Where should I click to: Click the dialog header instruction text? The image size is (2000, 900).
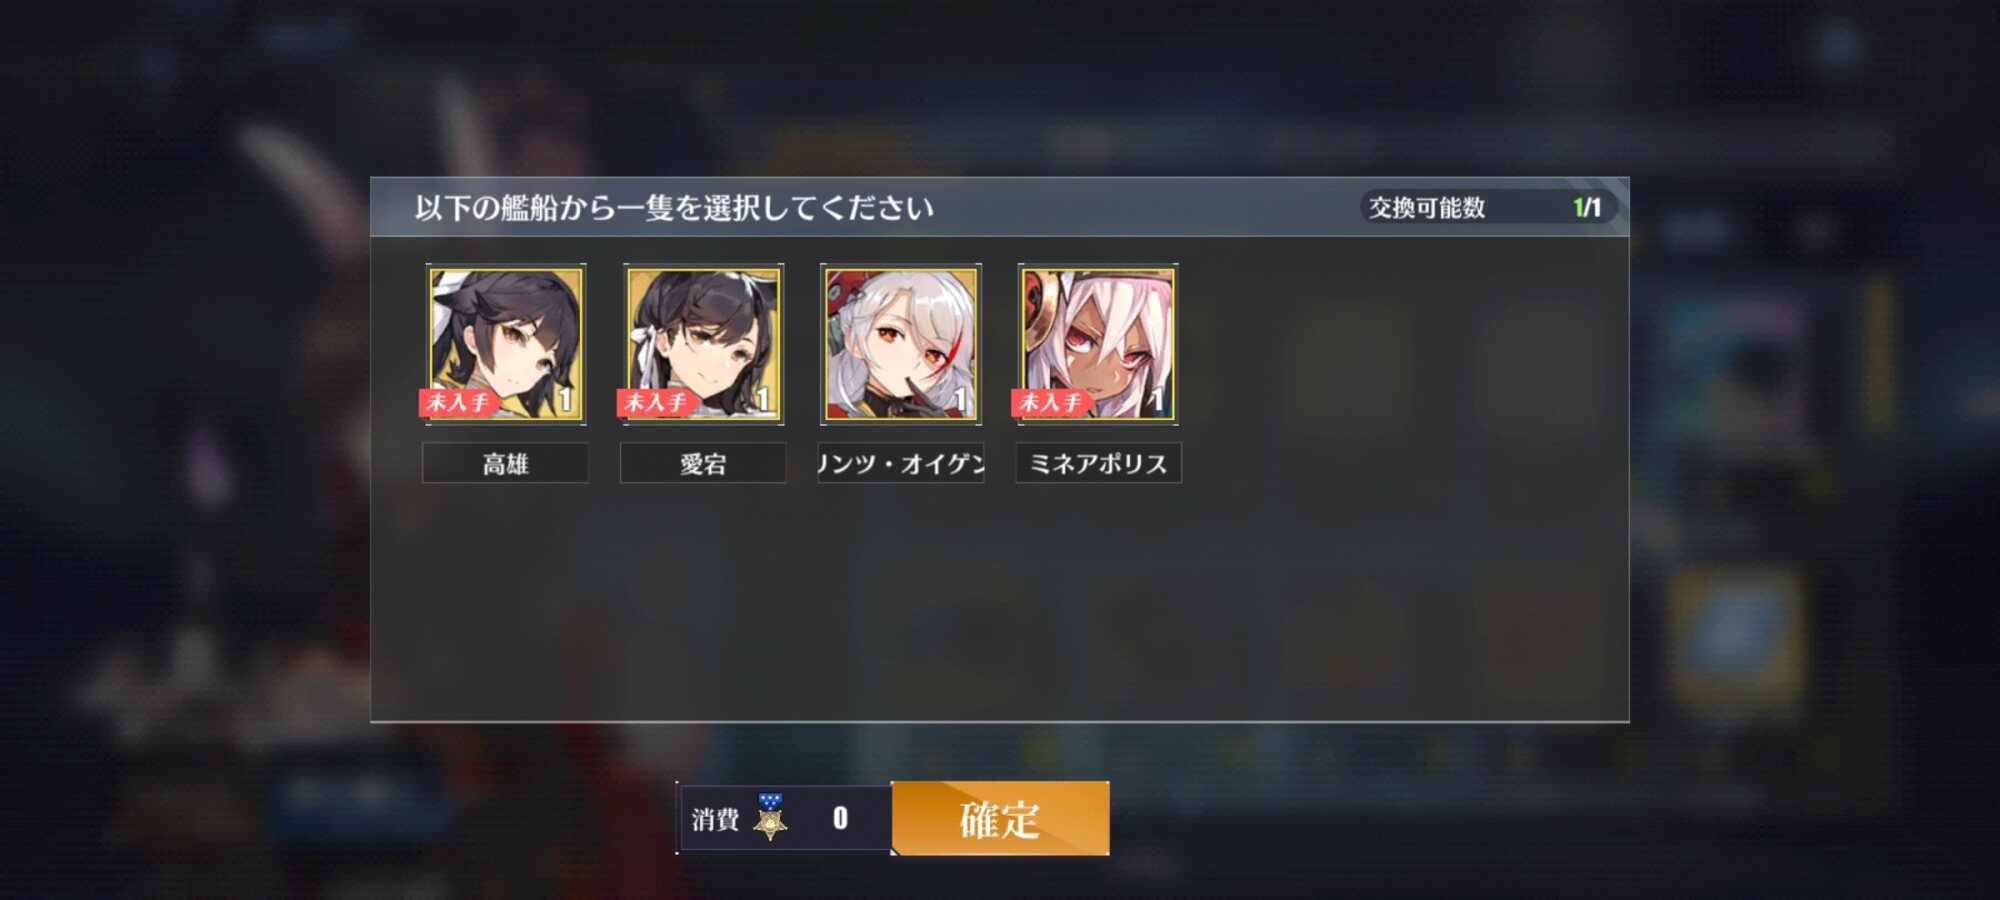tap(674, 208)
